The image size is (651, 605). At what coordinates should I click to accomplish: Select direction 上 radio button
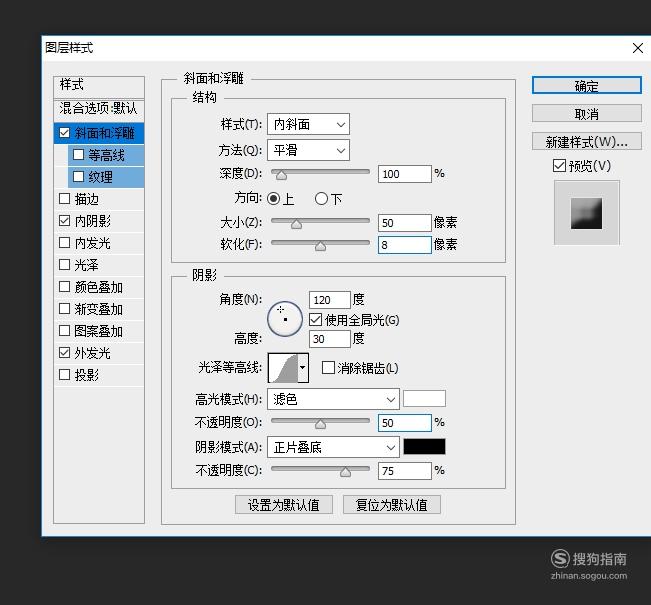pyautogui.click(x=273, y=199)
